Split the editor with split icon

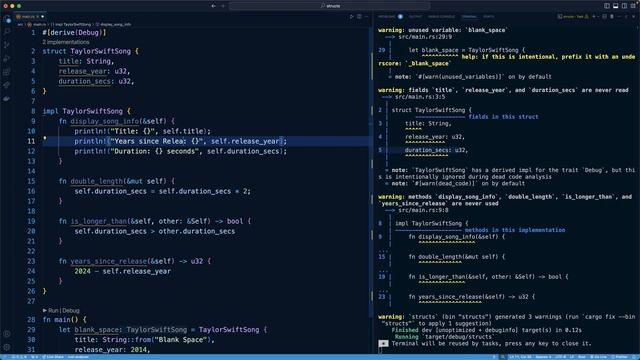click(359, 17)
